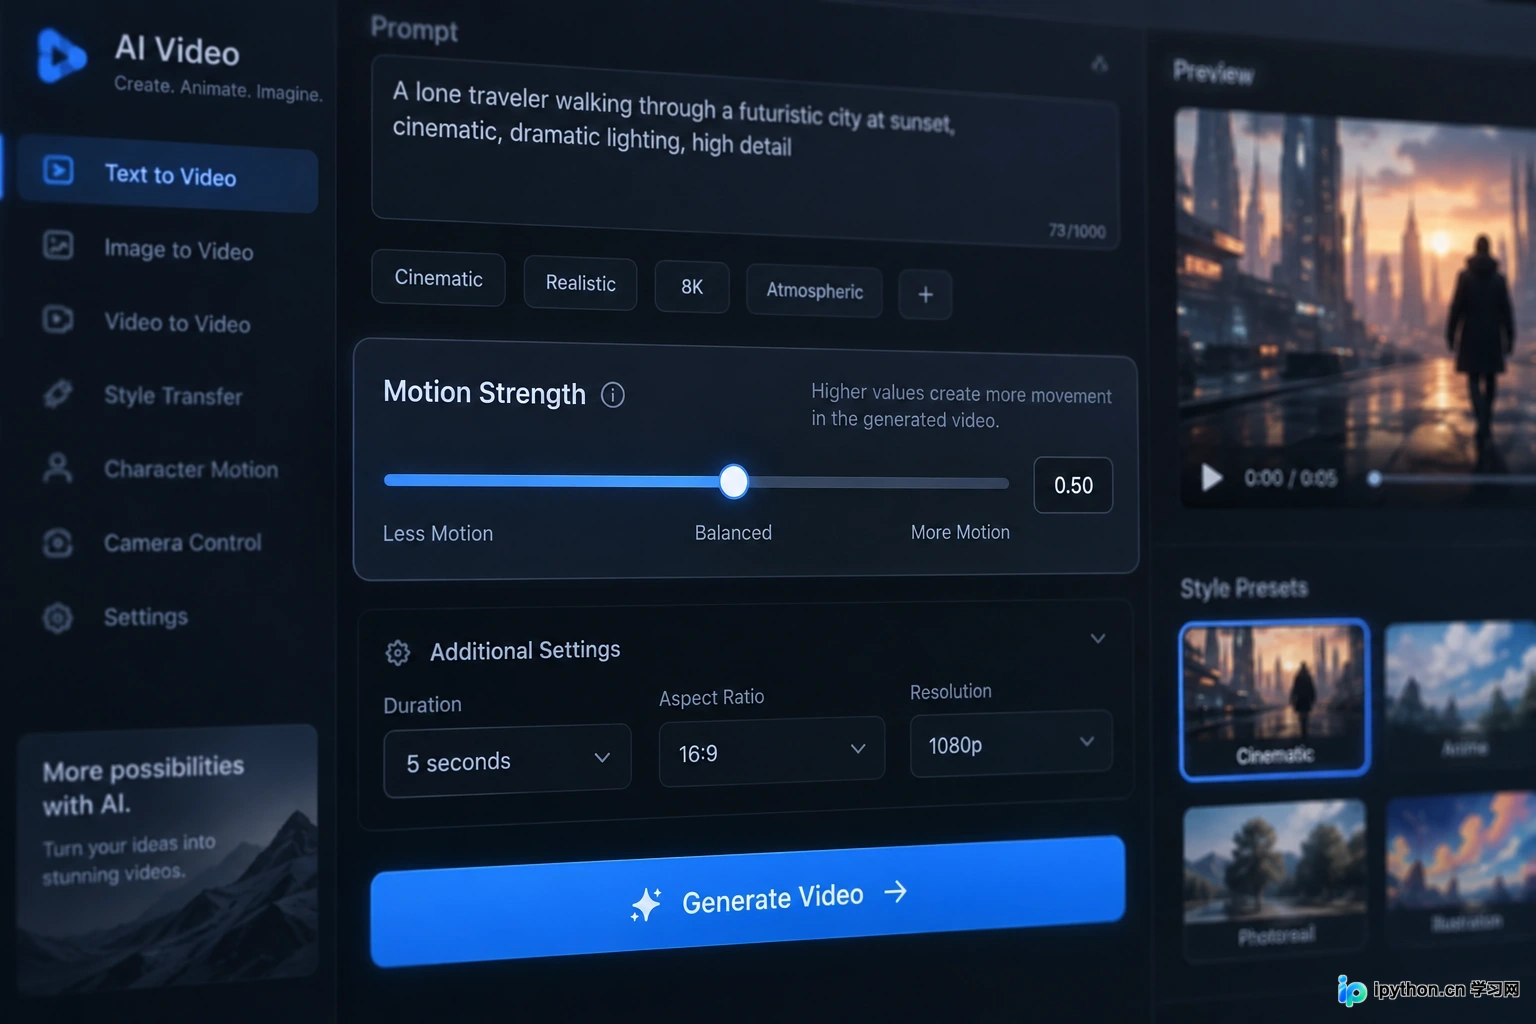Click the "Less Motion" slider label

(438, 534)
